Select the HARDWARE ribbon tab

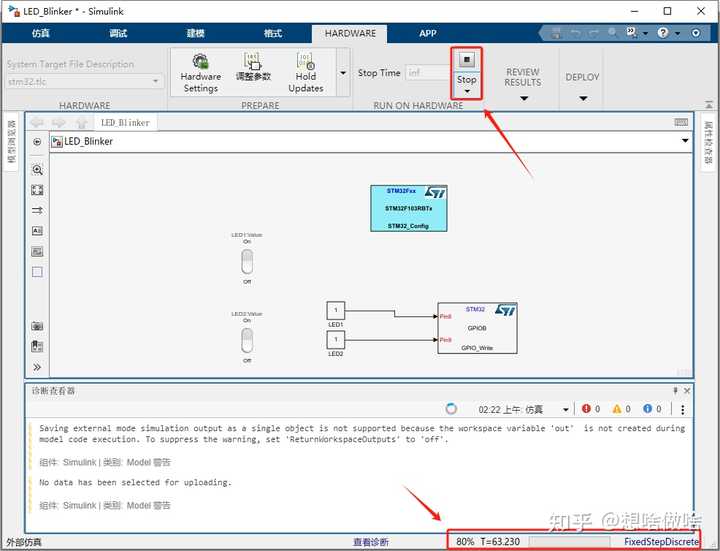tap(350, 33)
